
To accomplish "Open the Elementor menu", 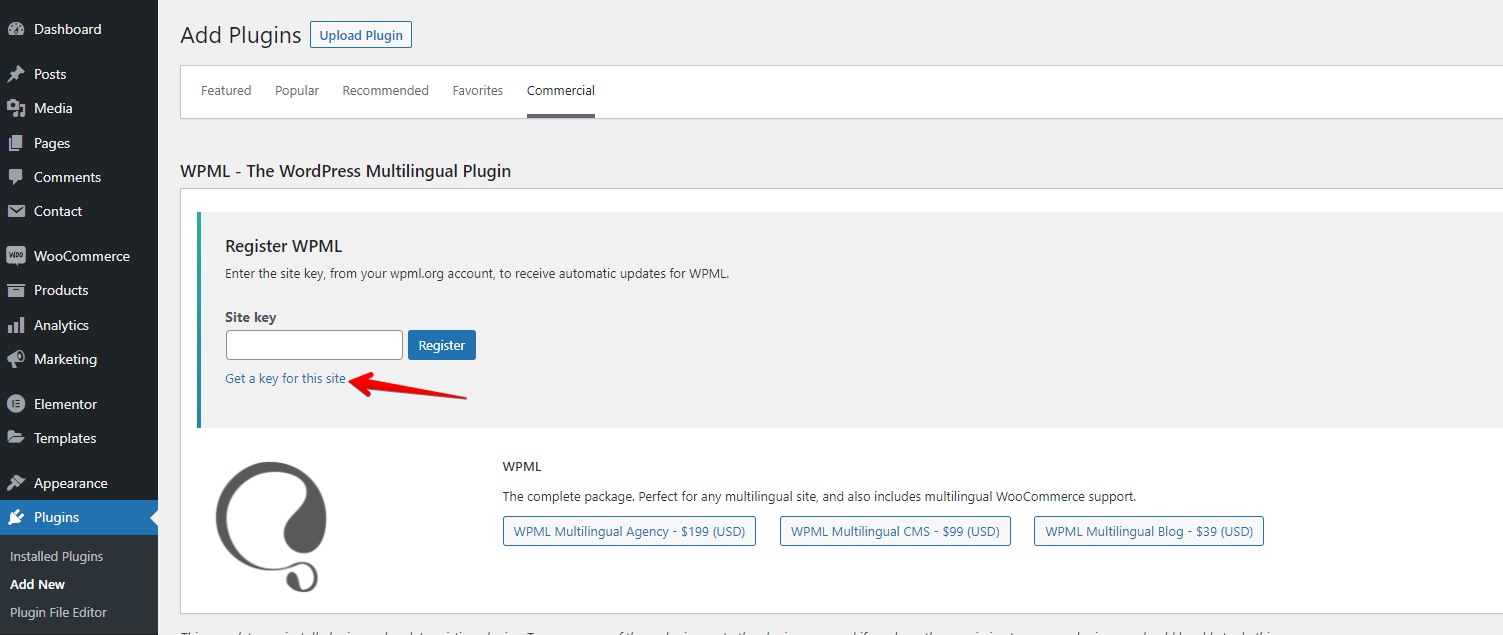I will [79, 404].
